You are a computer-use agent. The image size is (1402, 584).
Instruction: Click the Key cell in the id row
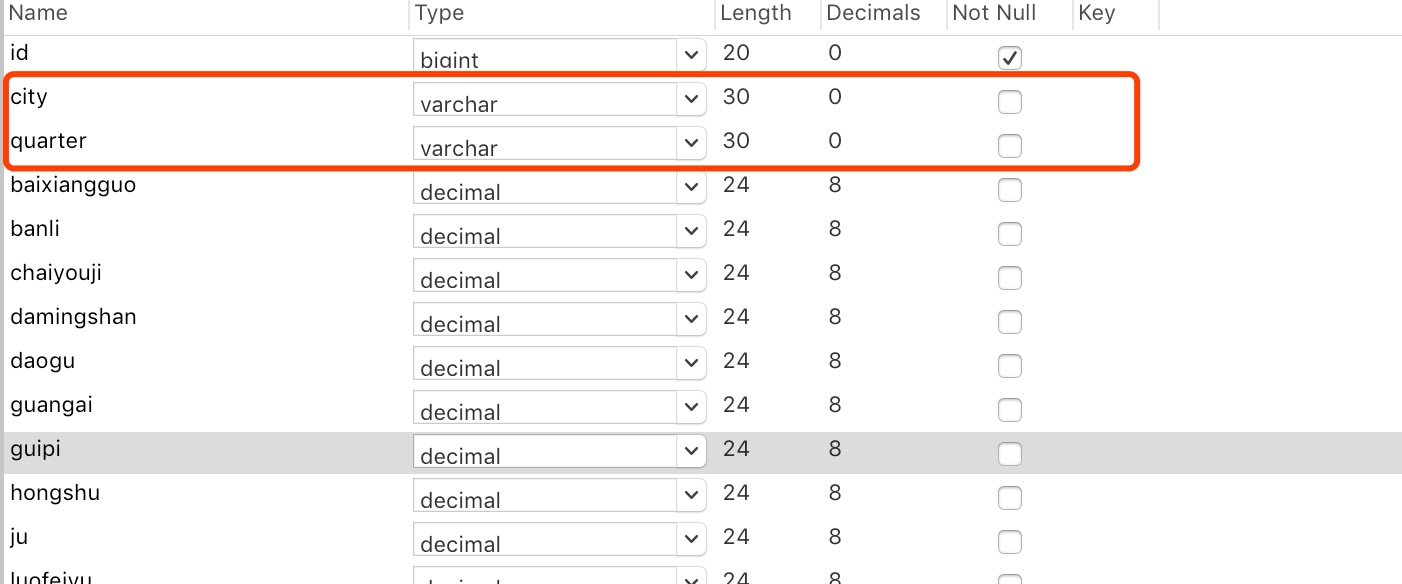(x=1115, y=55)
